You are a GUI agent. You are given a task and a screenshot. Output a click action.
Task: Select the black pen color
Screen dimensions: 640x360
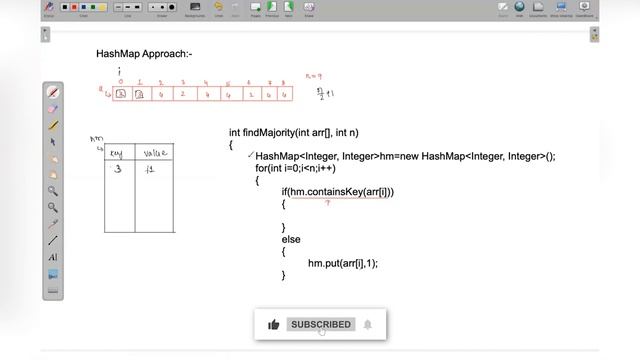64,7
